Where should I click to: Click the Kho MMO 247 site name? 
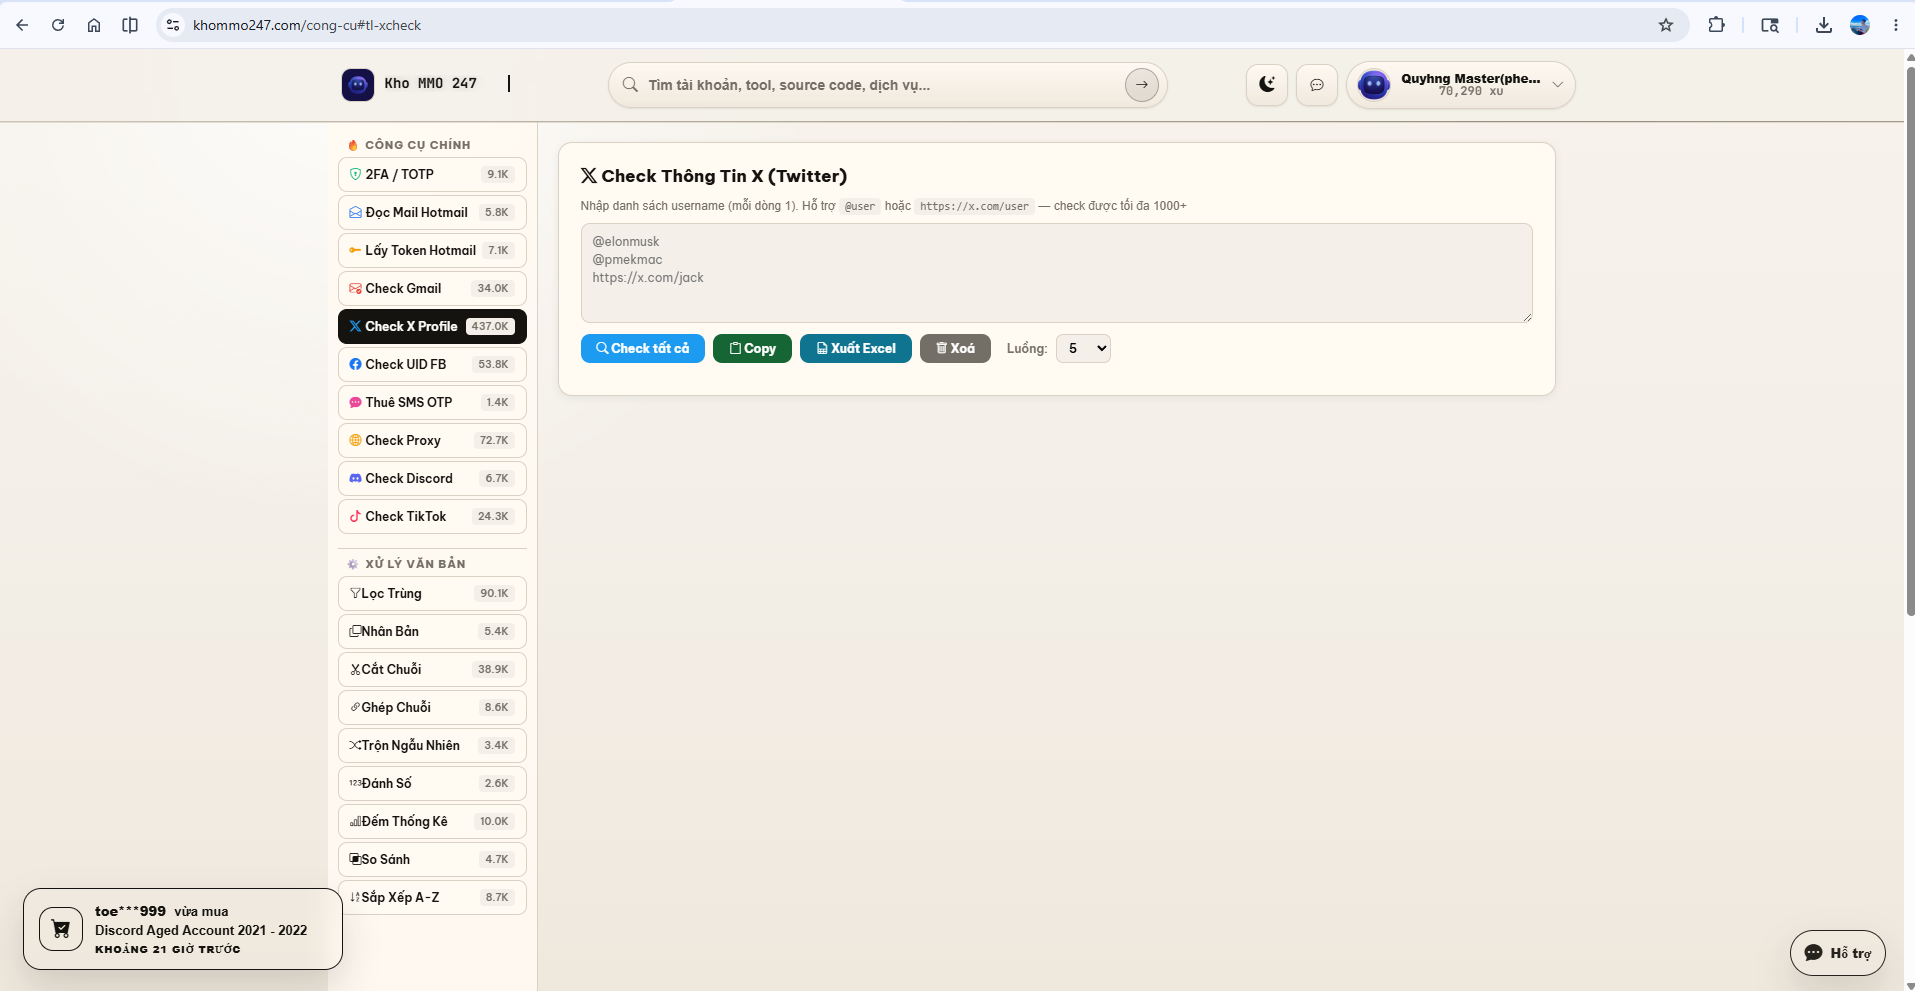pos(431,84)
